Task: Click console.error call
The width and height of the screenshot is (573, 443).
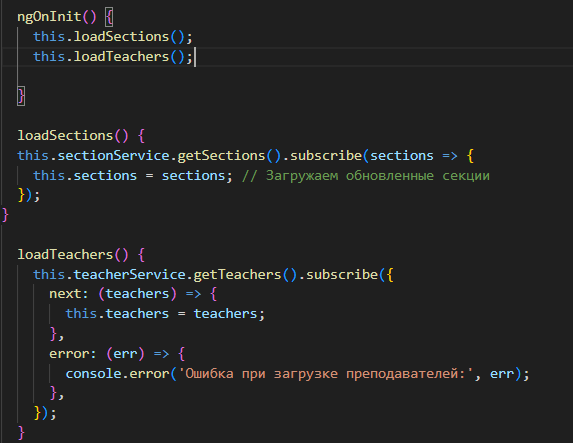Action: click(117, 374)
